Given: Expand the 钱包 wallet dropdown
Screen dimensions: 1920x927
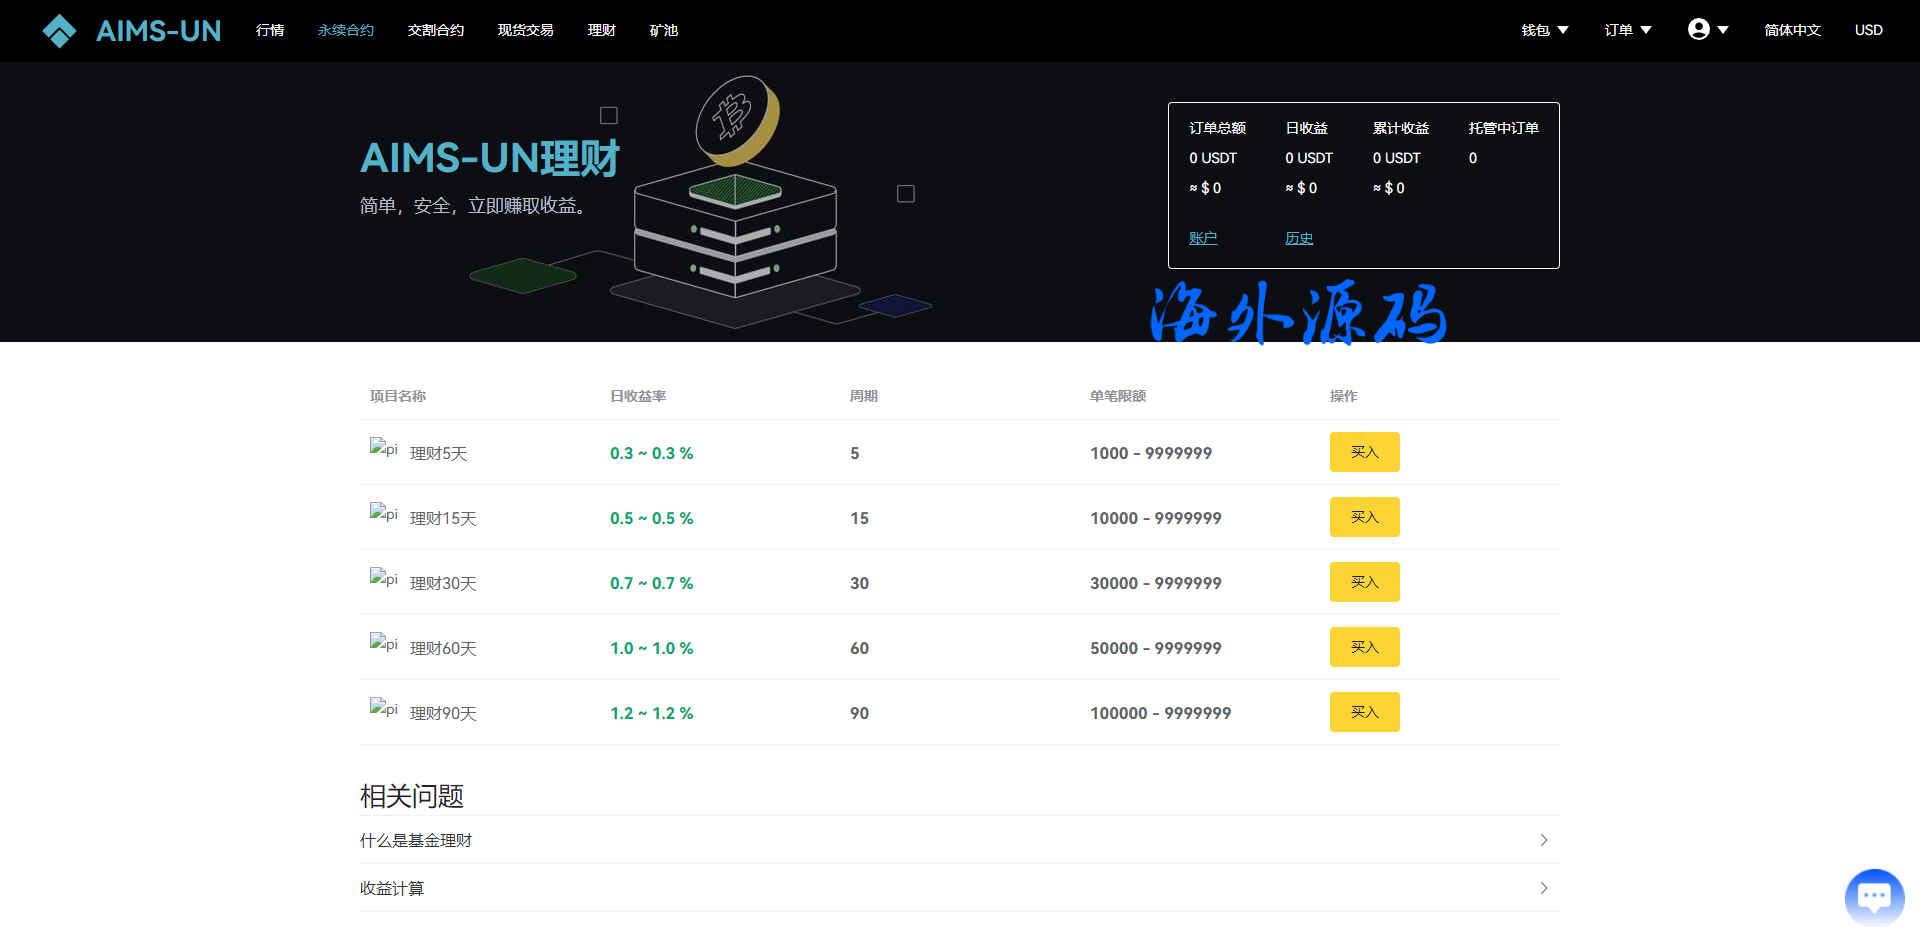Looking at the screenshot, I should (1544, 30).
